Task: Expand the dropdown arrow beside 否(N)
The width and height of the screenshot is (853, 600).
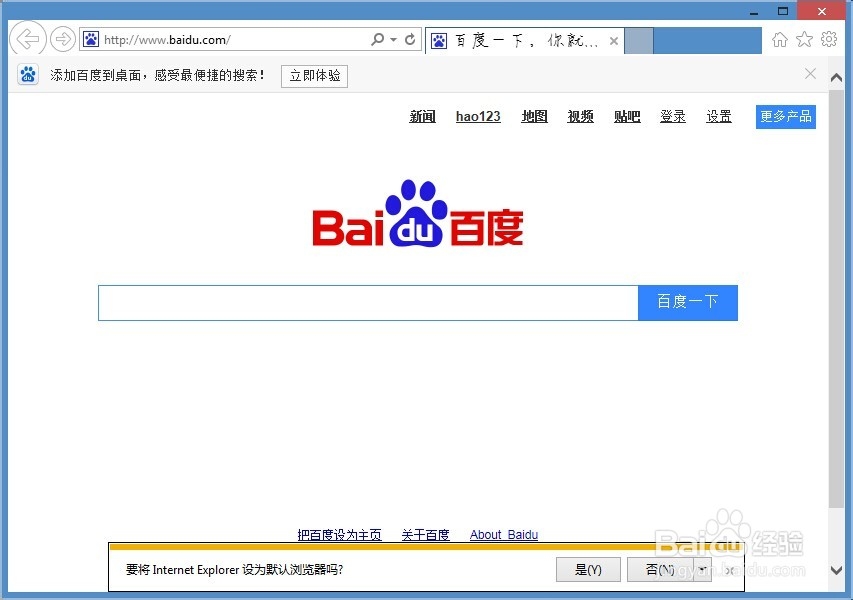Action: click(x=702, y=570)
